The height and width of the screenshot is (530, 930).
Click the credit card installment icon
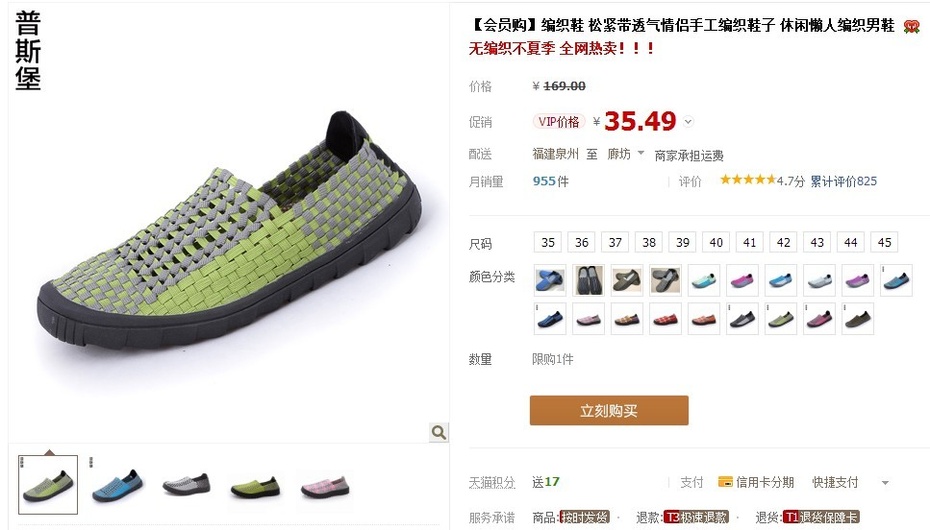[725, 481]
